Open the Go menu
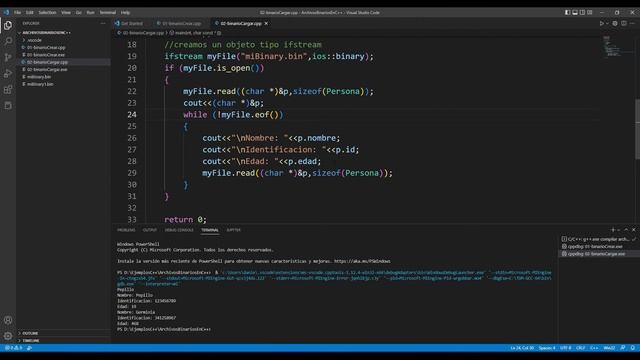 pyautogui.click(x=78, y=12)
